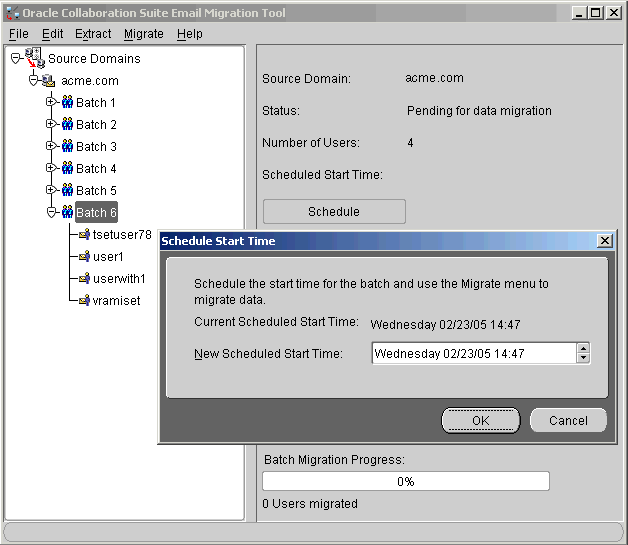
Task: Select userwith1 in the tree
Action: tap(119, 279)
